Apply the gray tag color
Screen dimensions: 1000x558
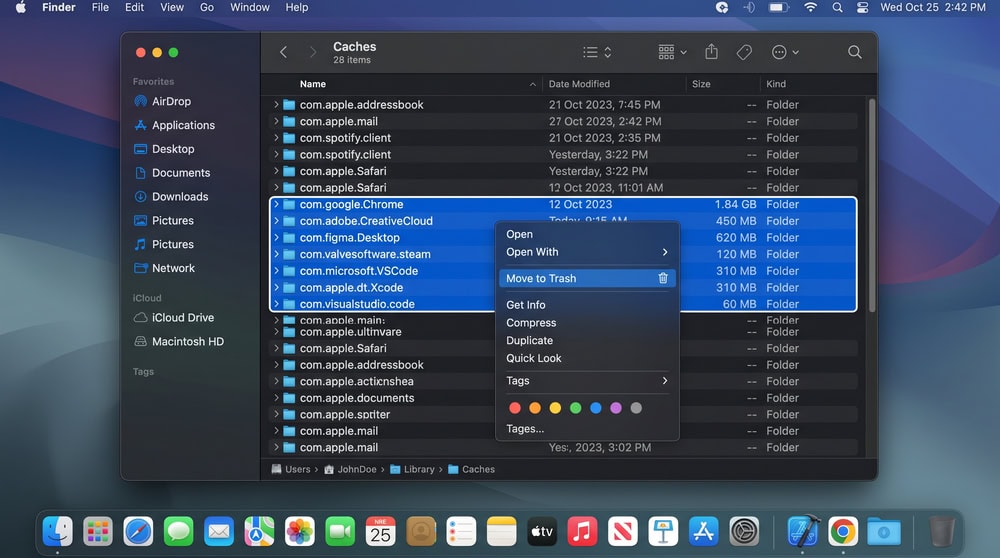point(636,408)
